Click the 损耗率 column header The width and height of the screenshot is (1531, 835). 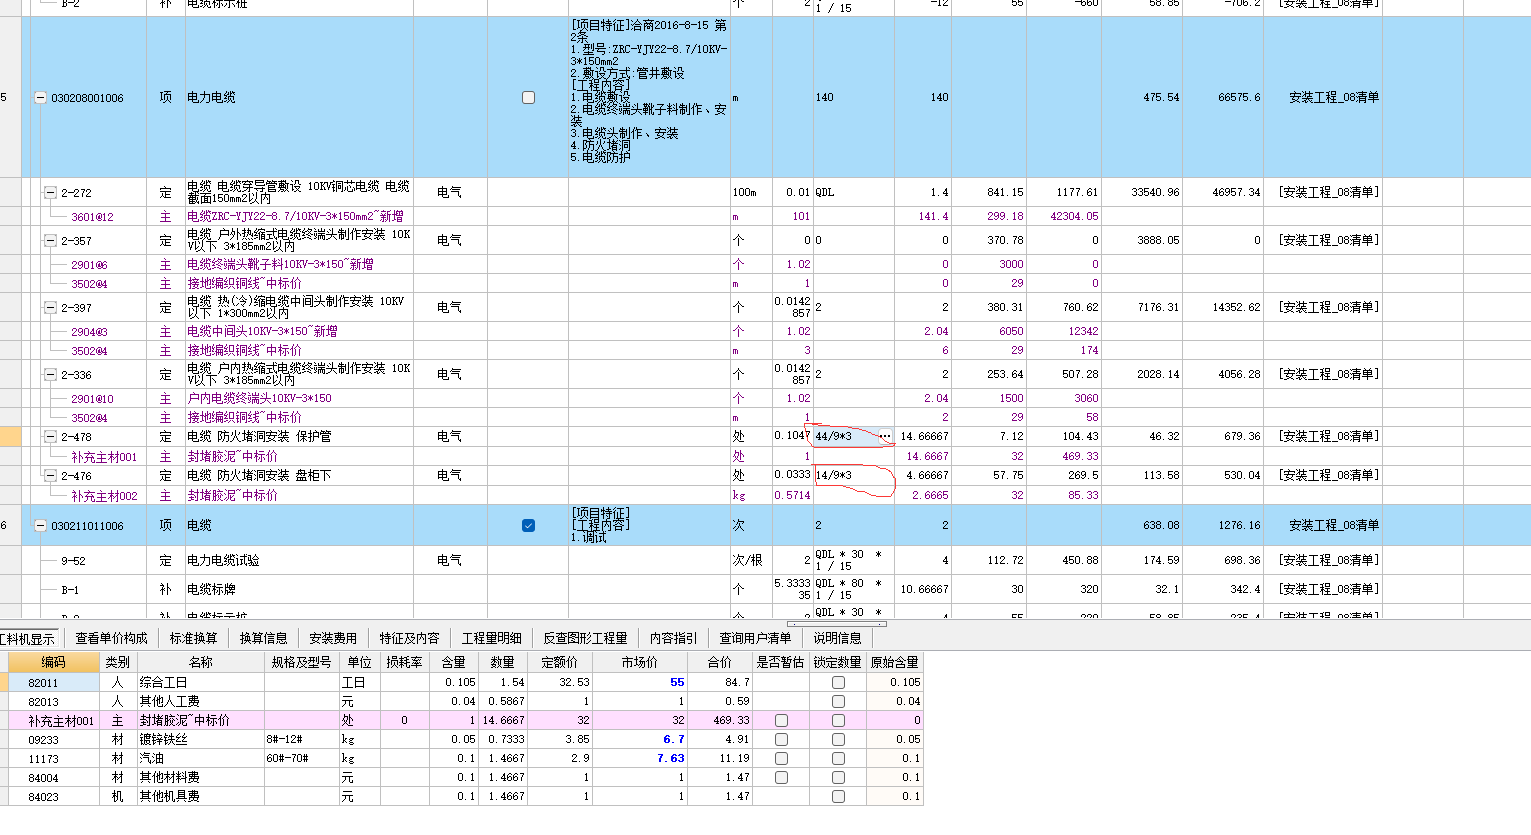point(404,662)
